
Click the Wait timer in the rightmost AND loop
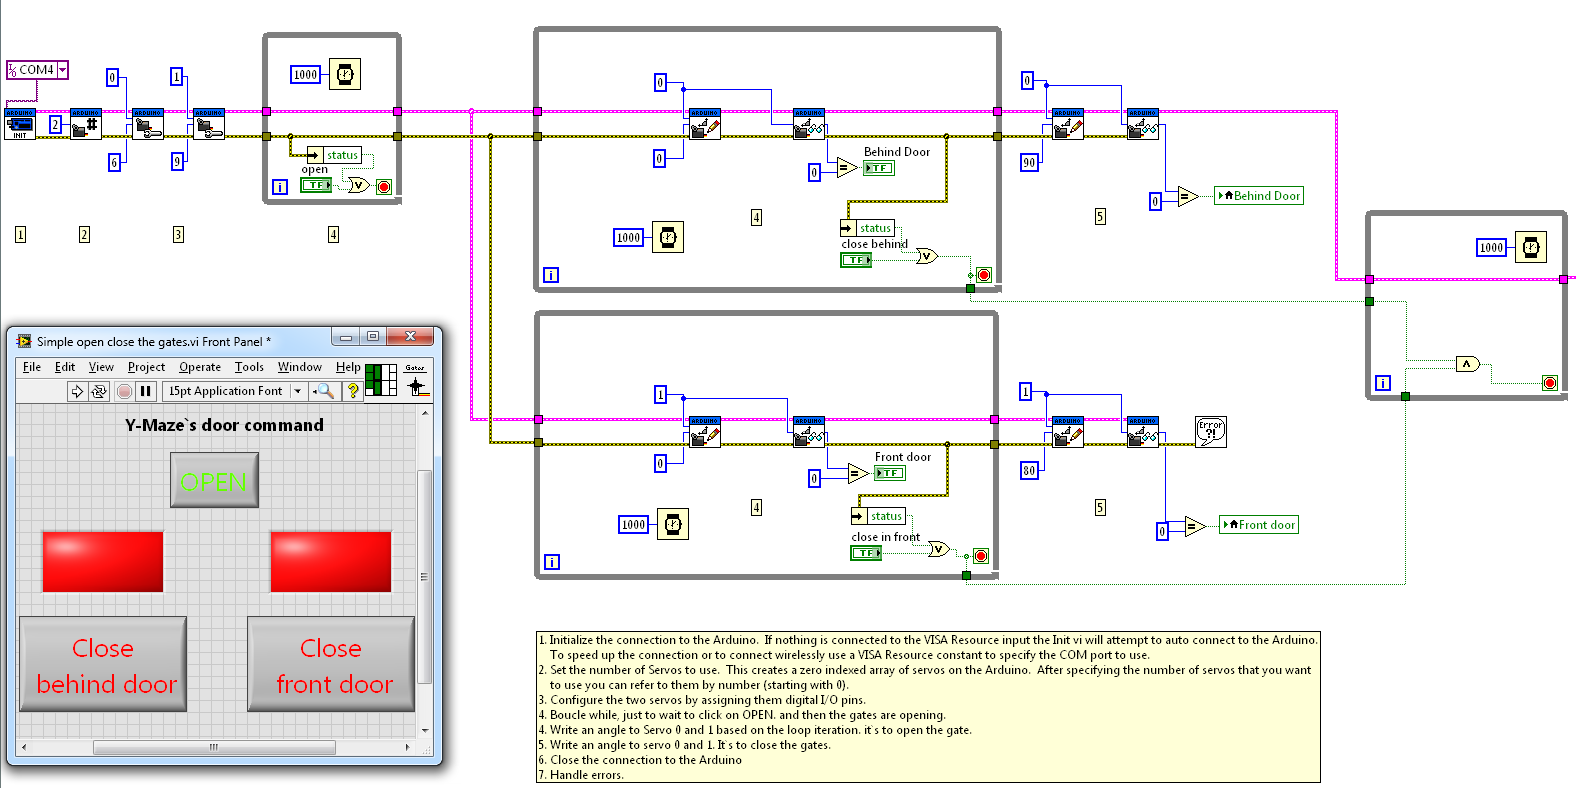coord(1531,247)
